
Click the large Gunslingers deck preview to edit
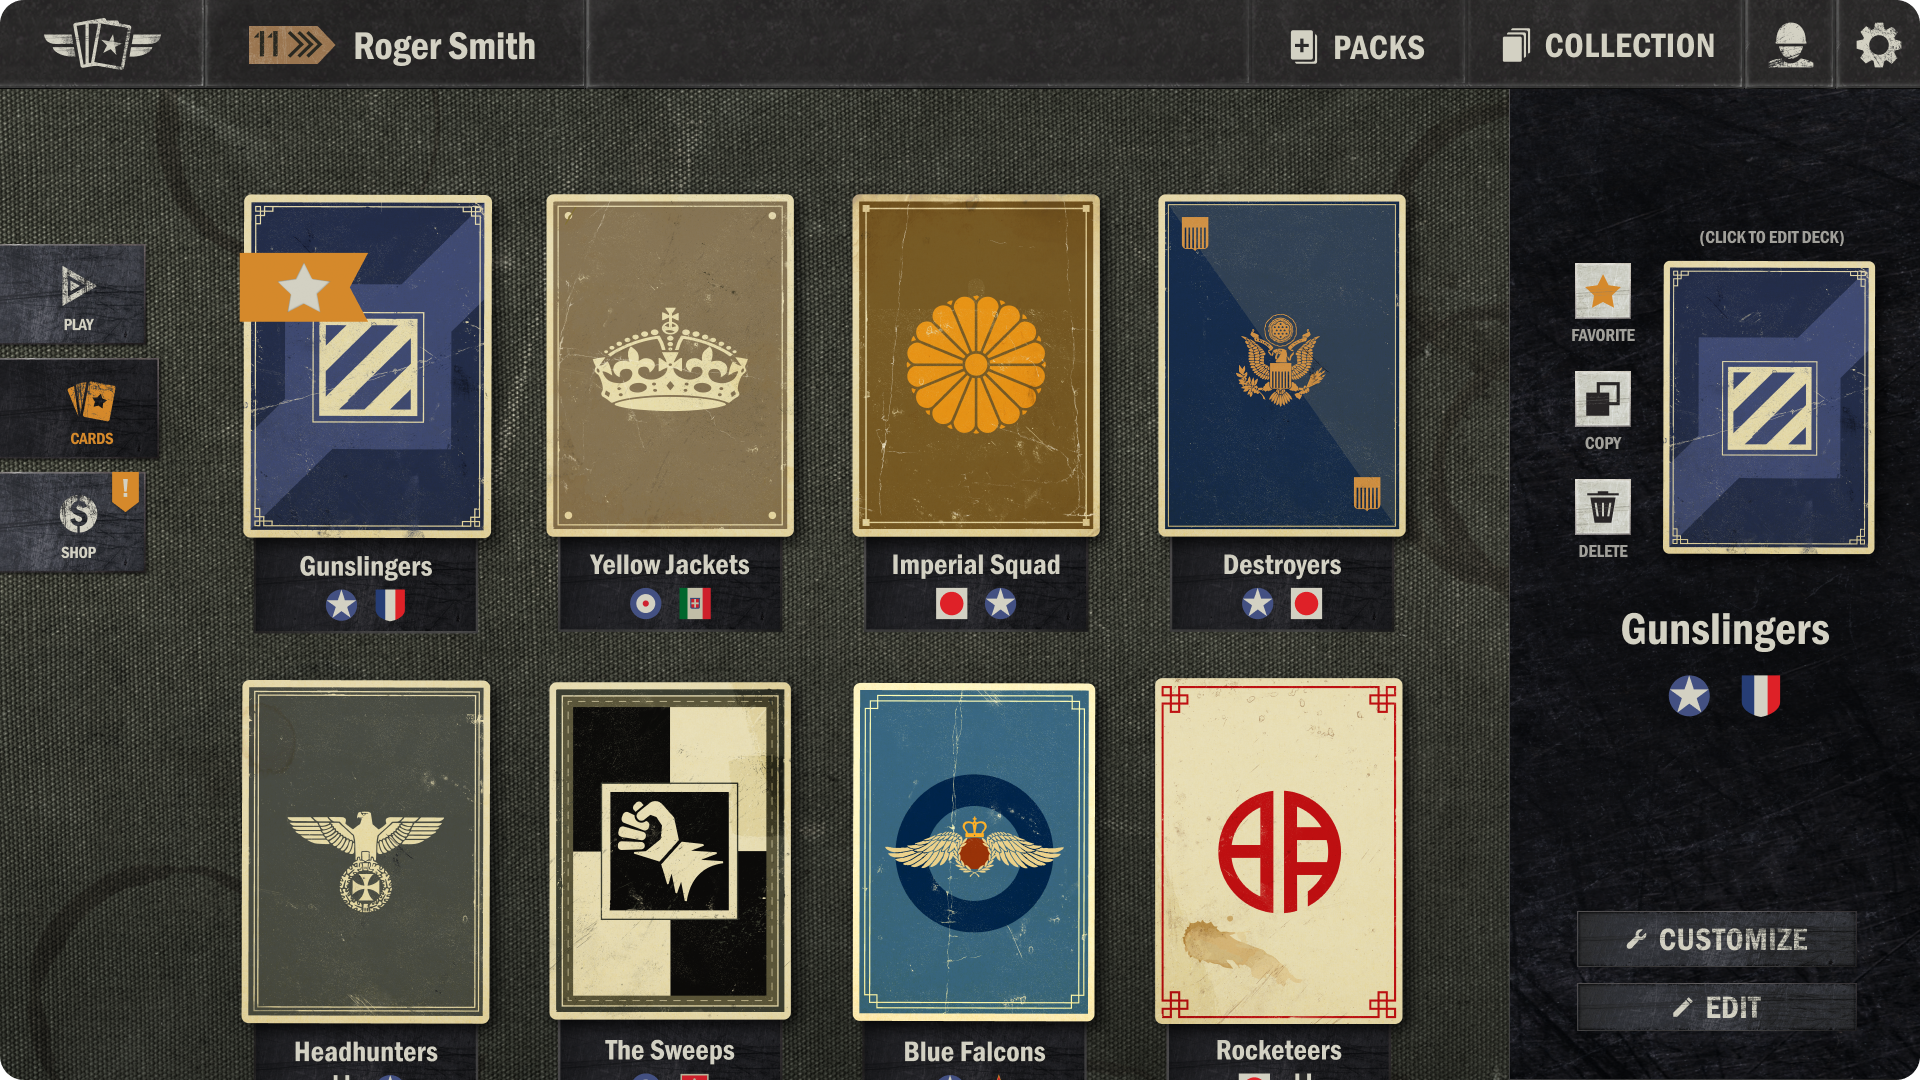(1768, 408)
